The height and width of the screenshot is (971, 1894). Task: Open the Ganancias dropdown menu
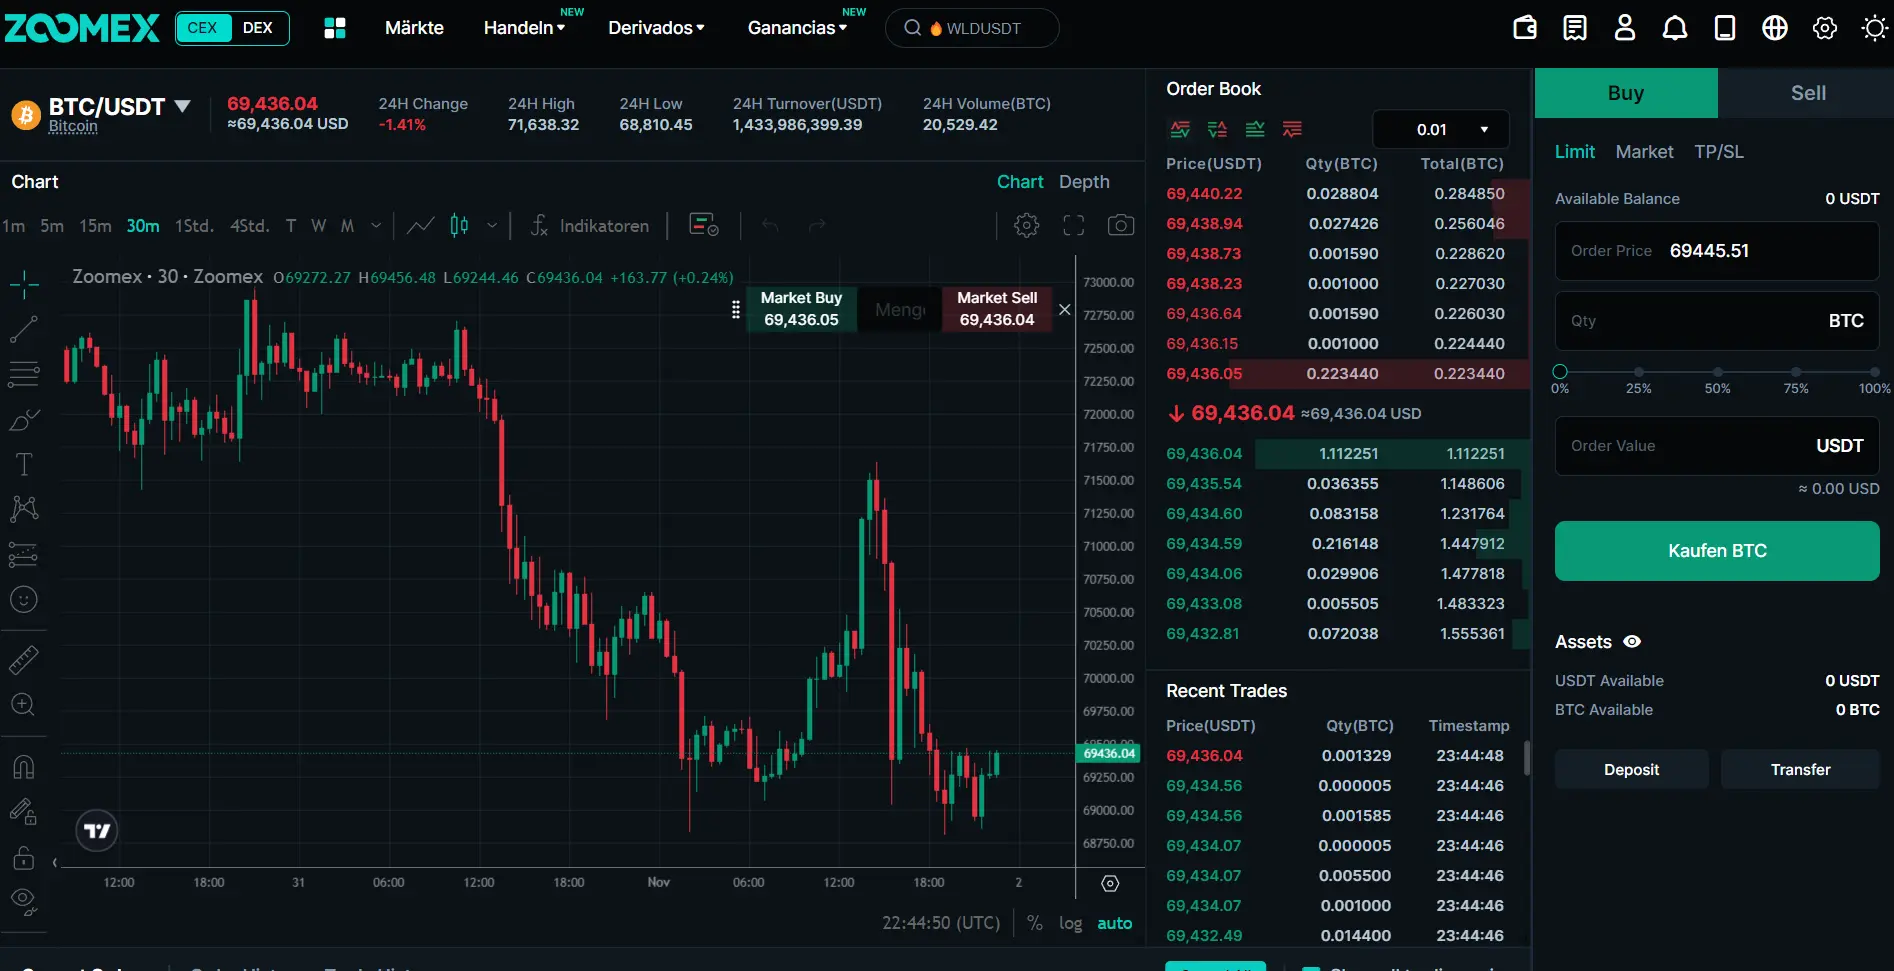tap(797, 28)
